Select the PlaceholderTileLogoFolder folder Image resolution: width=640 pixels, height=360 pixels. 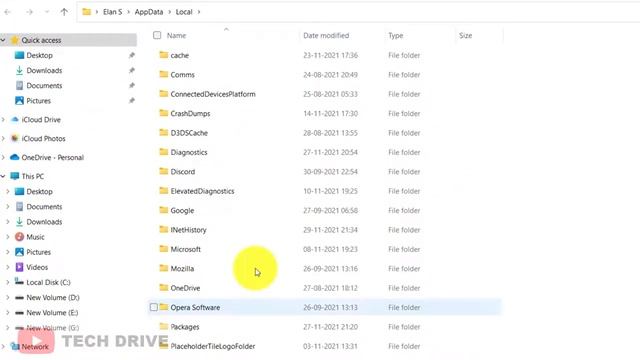[x=213, y=346]
